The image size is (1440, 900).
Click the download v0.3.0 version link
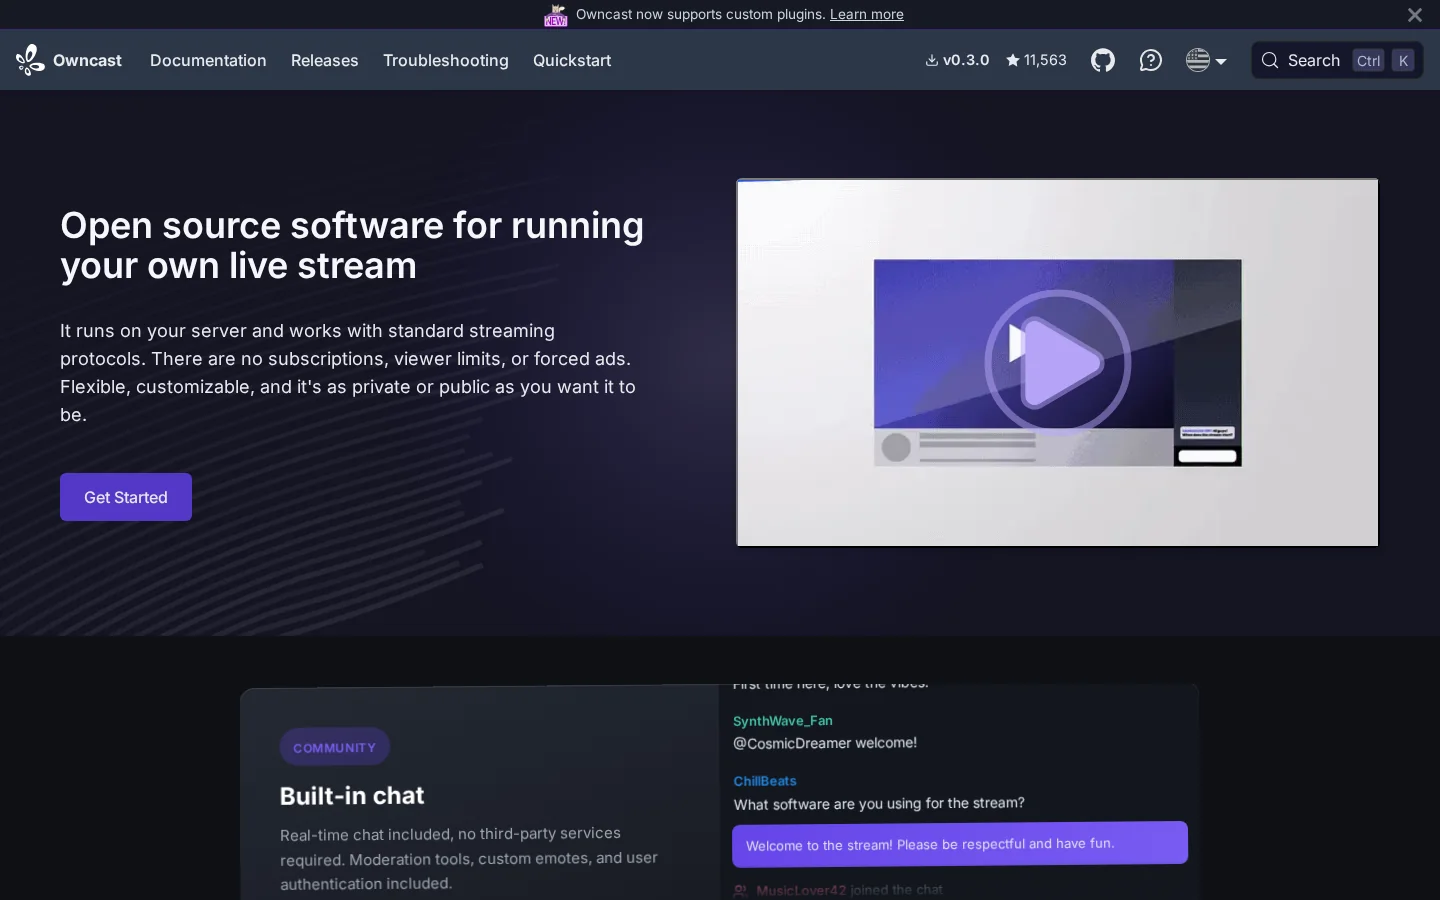957,60
